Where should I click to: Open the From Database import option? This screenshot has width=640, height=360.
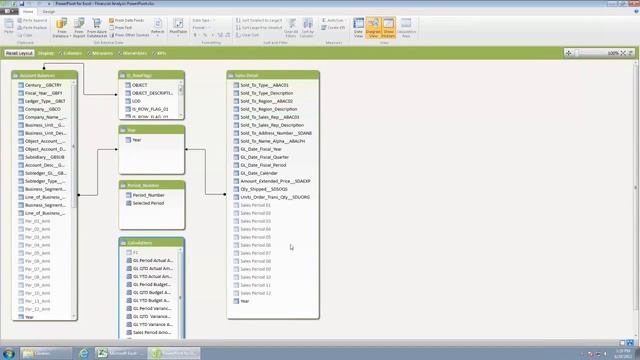(62, 28)
